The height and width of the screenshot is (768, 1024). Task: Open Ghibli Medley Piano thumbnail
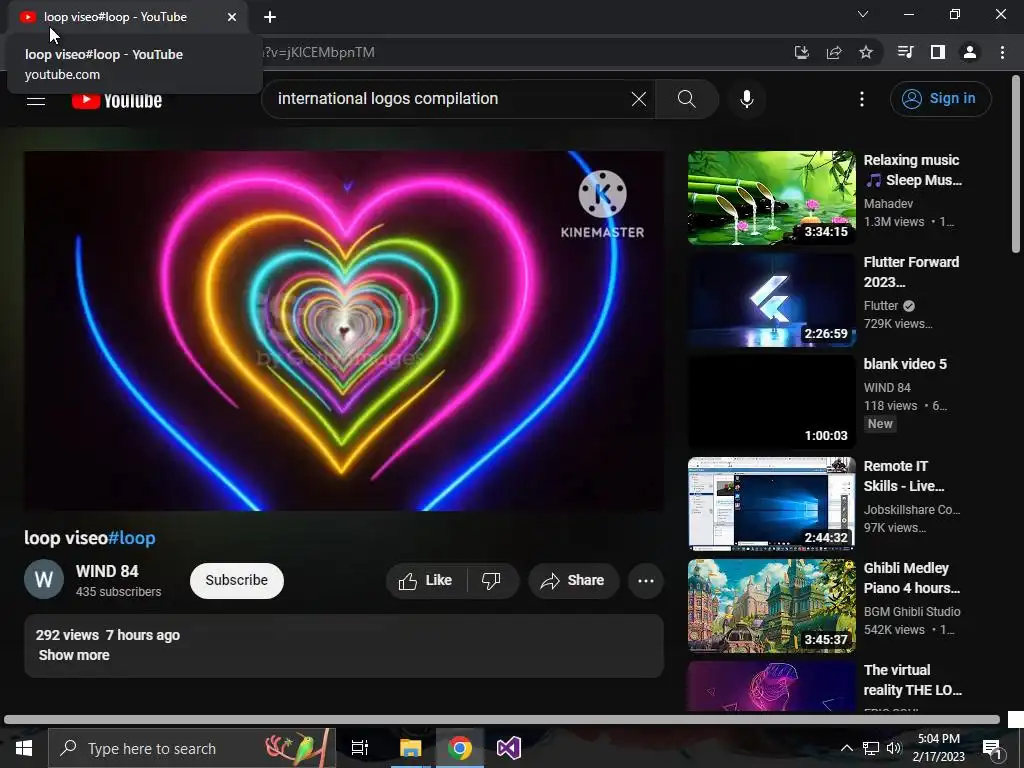(x=771, y=605)
